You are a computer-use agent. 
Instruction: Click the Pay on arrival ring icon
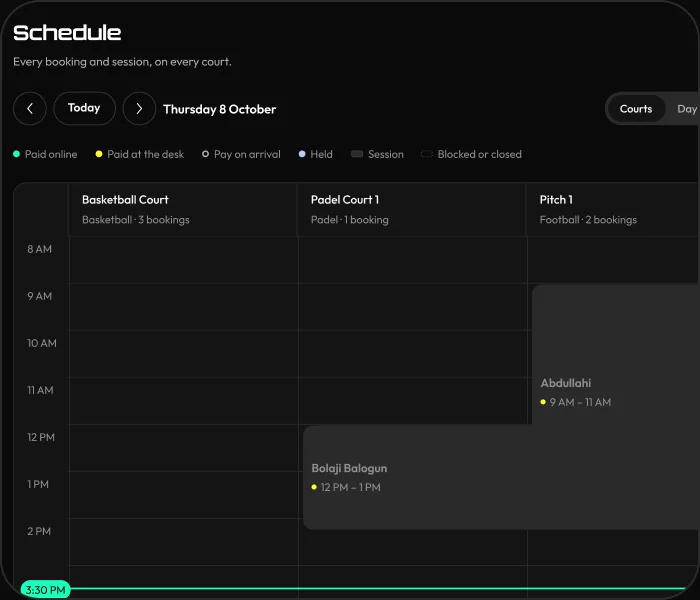coord(205,154)
